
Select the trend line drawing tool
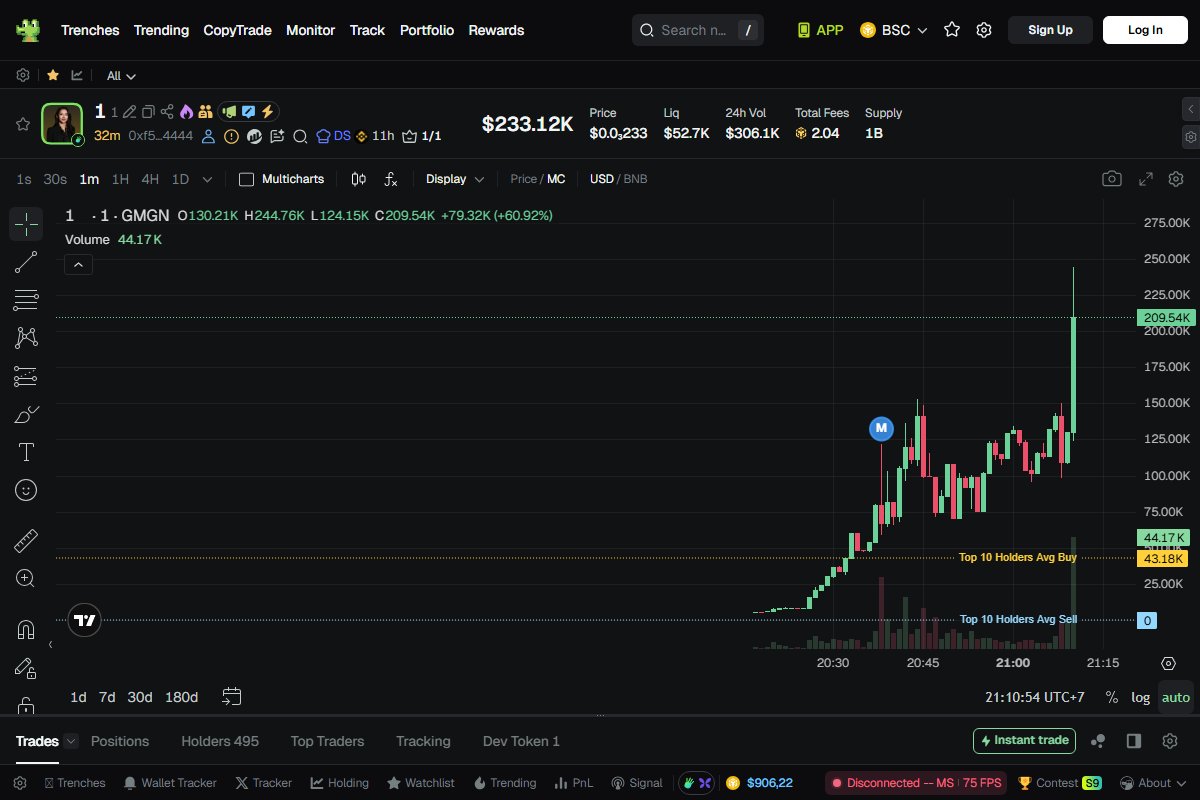(x=26, y=262)
